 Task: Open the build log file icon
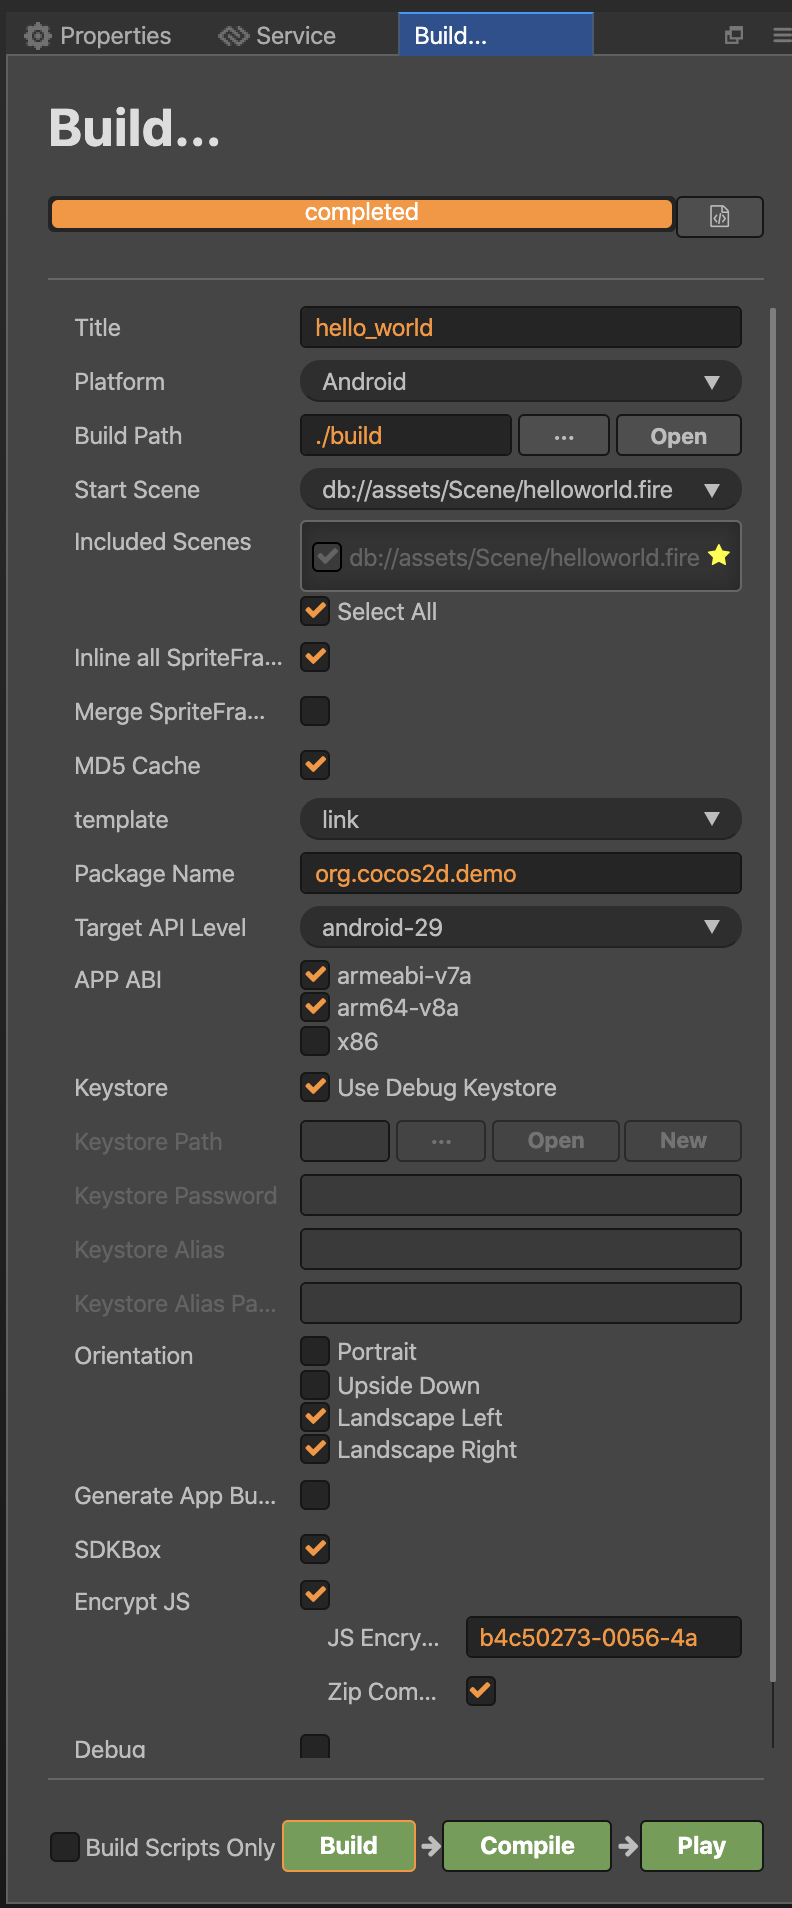coord(720,216)
